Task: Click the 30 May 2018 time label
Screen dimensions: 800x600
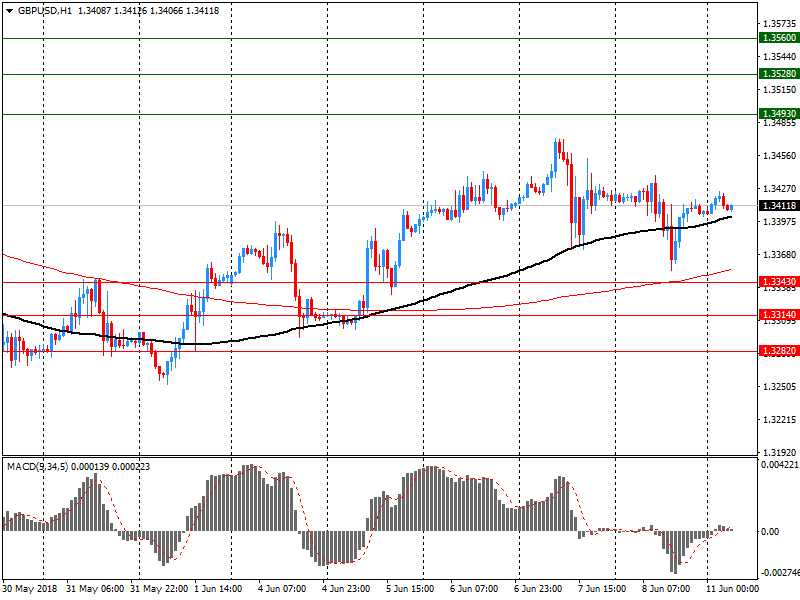Action: tap(30, 589)
